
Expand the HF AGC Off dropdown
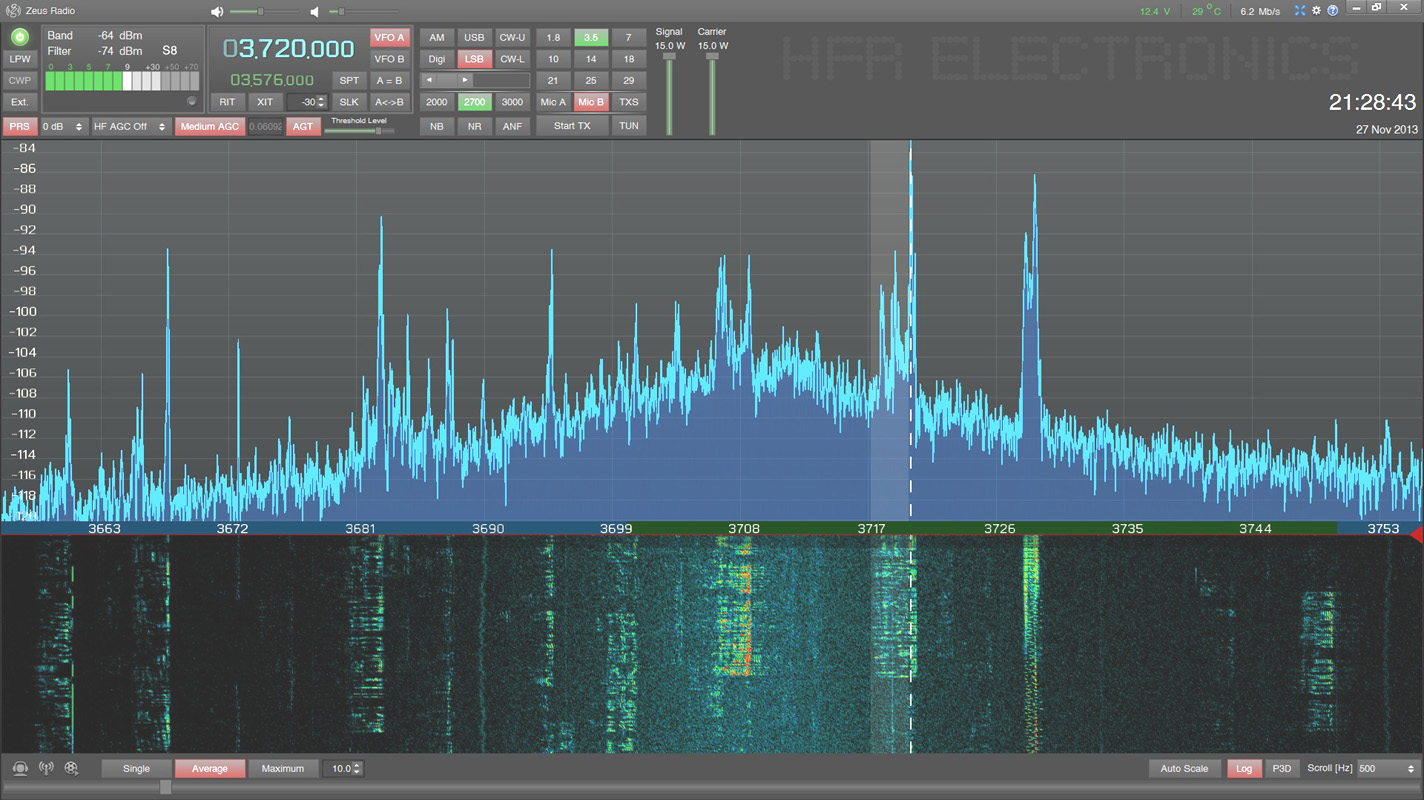pos(131,127)
